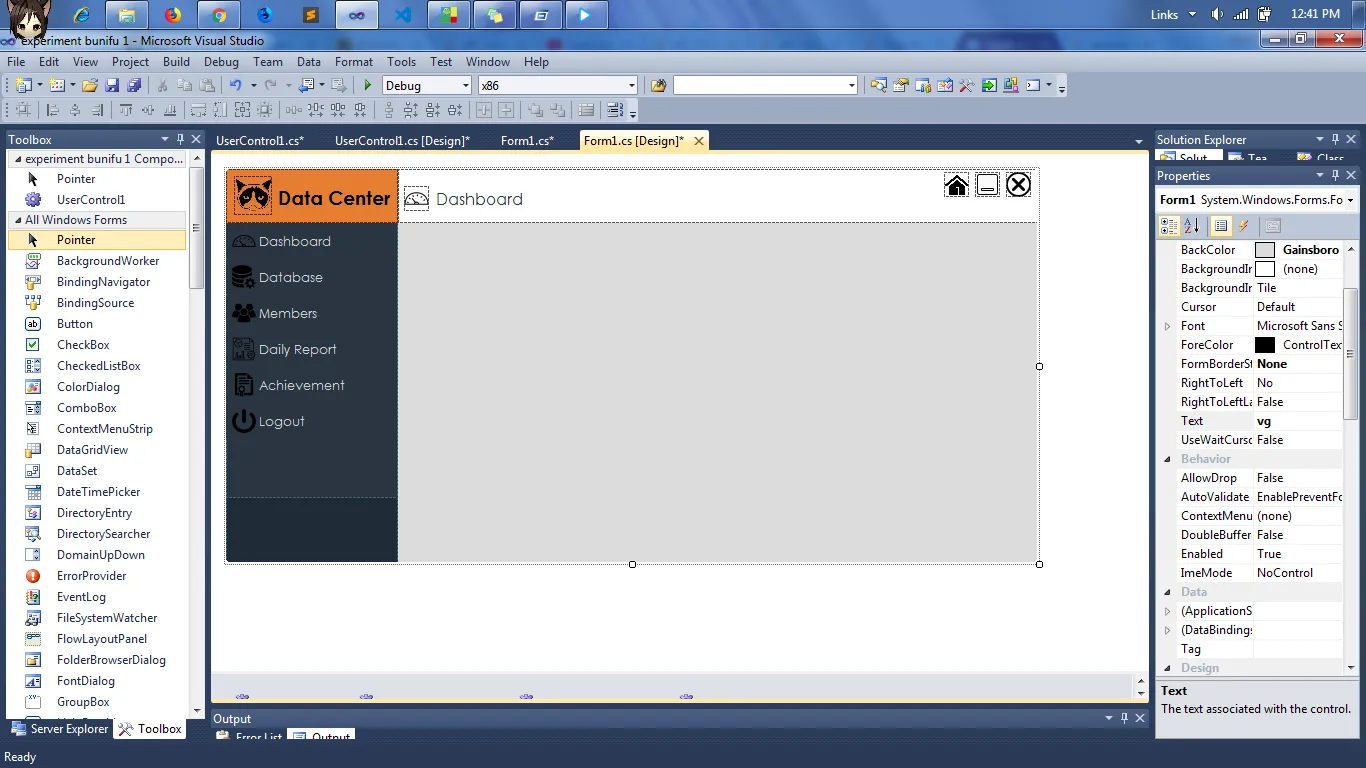The image size is (1366, 768).
Task: Open Google Chrome from the taskbar
Action: tap(220, 15)
